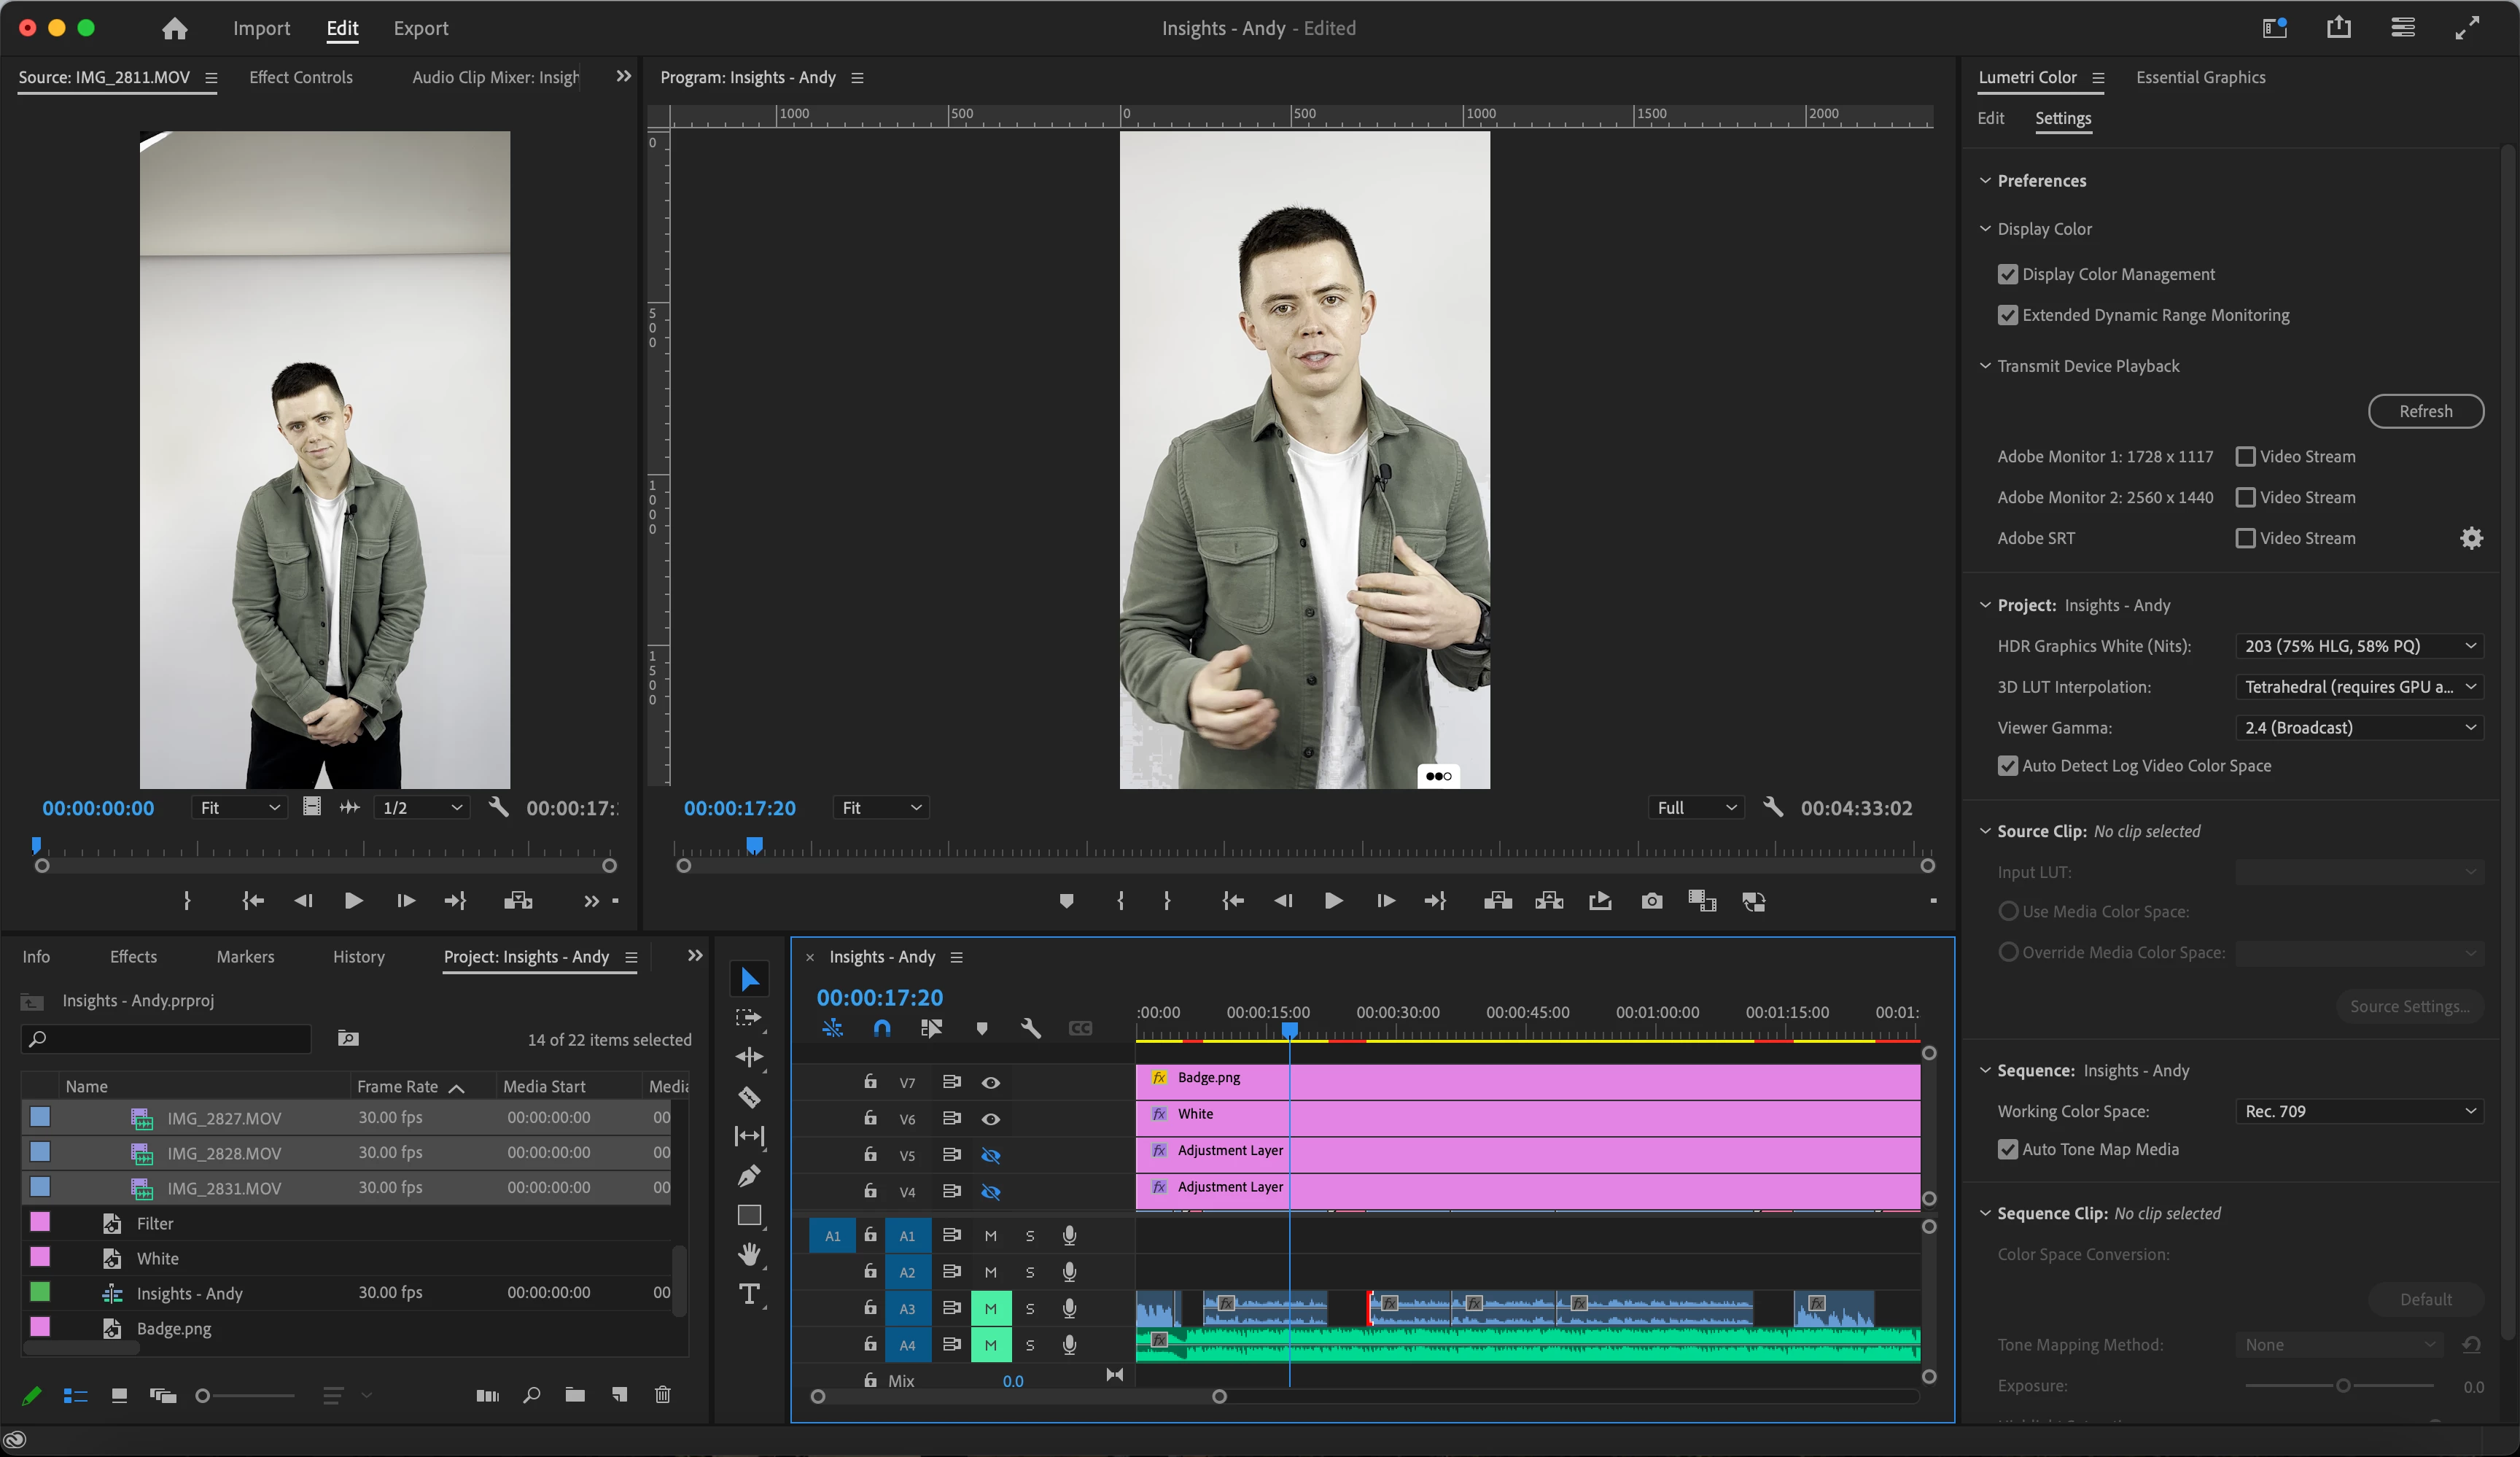
Task: Unmute audio track A3
Action: (990, 1308)
